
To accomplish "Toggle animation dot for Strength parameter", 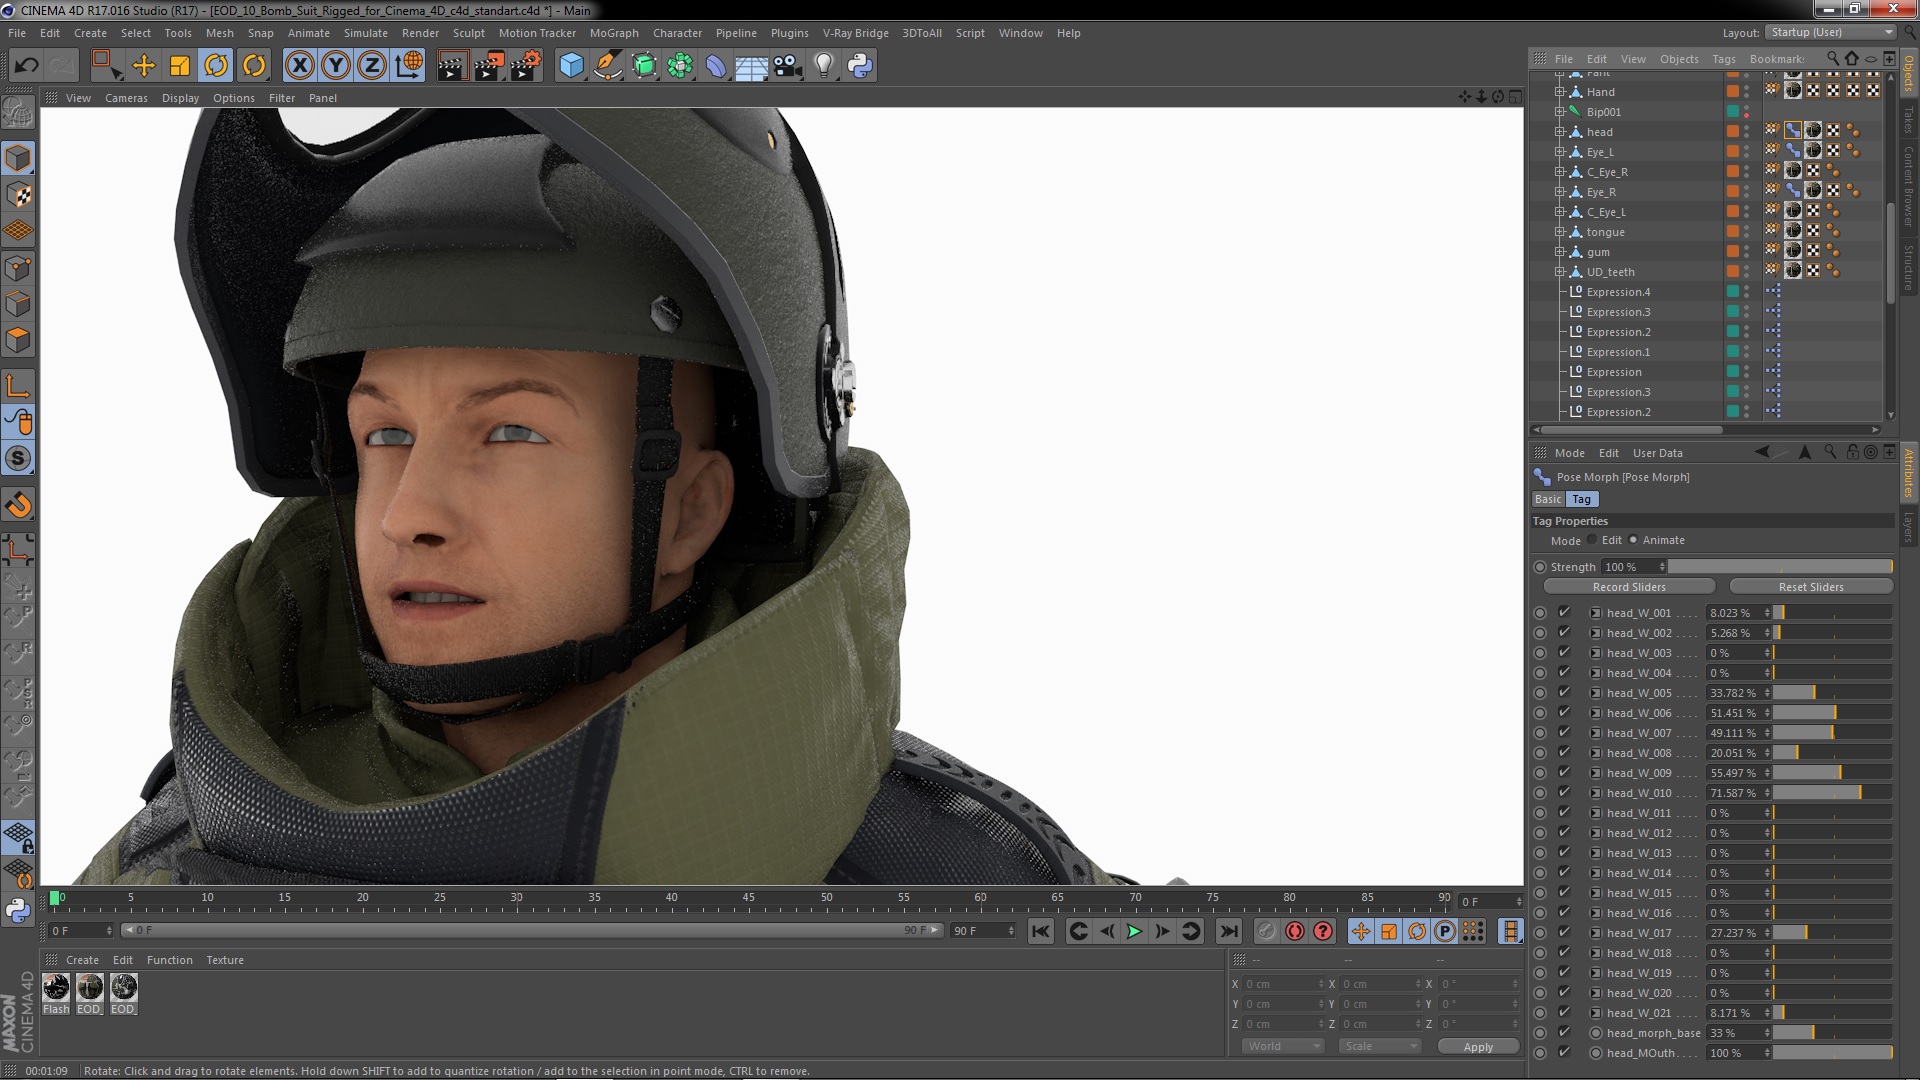I will [x=1540, y=567].
